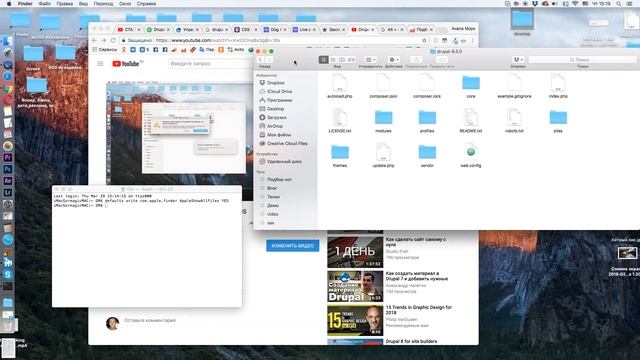Viewport: 640px width, 360px height.
Task: Open the Правка menu in menu bar
Action: [64, 4]
